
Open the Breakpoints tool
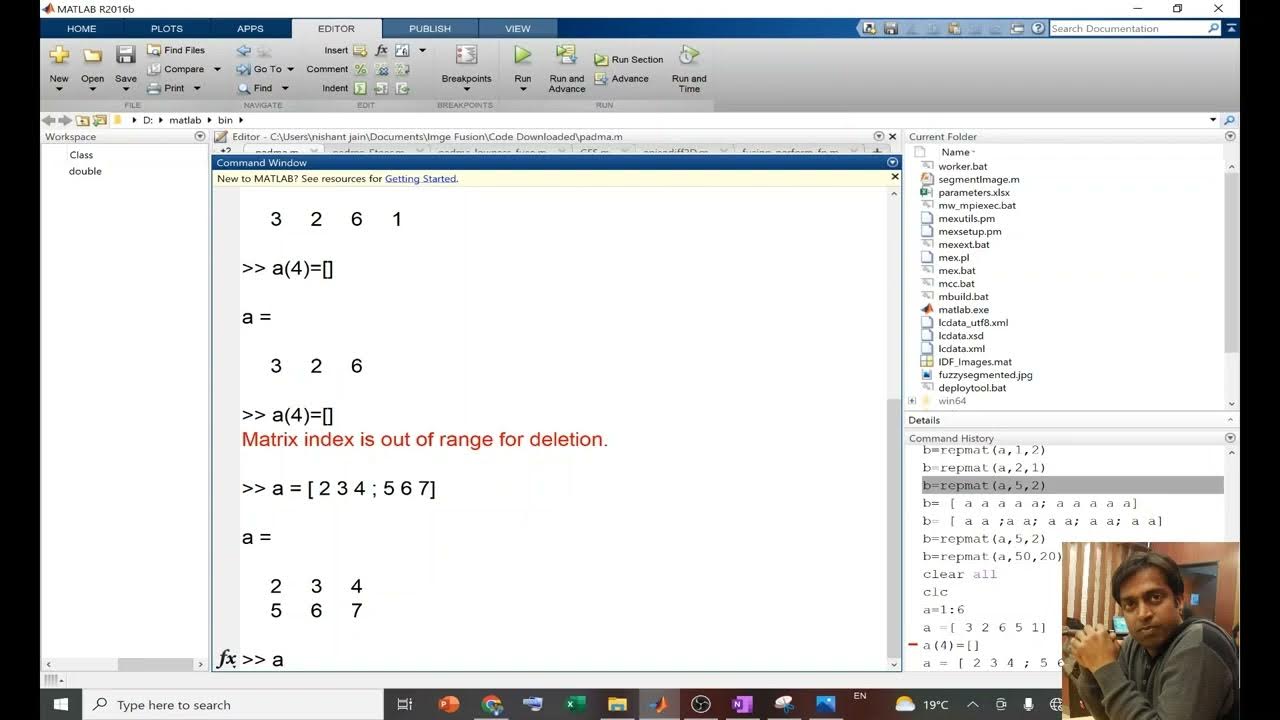tap(466, 66)
